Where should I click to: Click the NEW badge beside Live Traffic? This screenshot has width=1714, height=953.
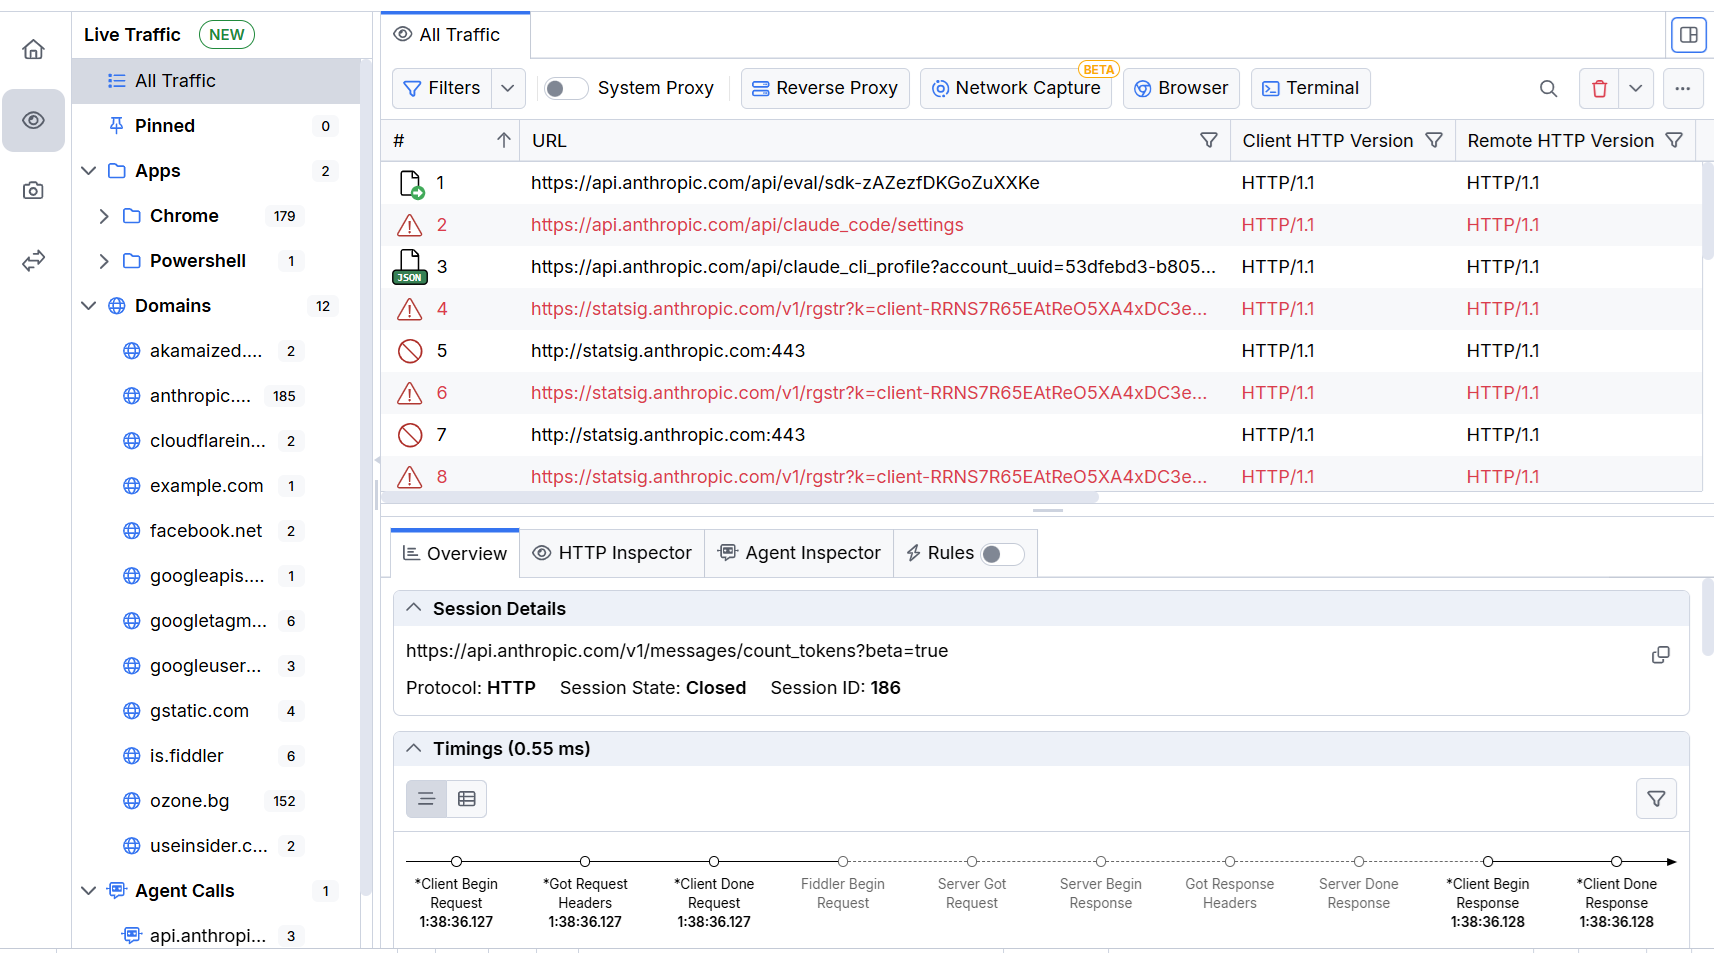pos(227,35)
